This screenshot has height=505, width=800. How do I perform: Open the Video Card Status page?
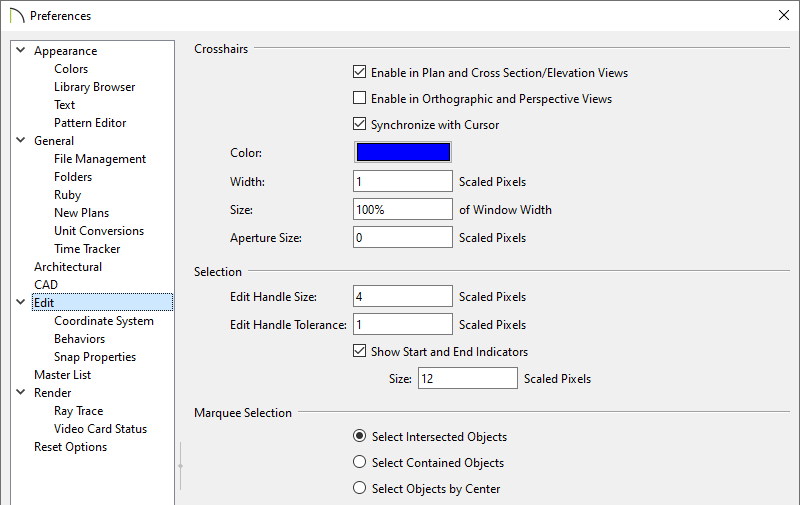(101, 428)
